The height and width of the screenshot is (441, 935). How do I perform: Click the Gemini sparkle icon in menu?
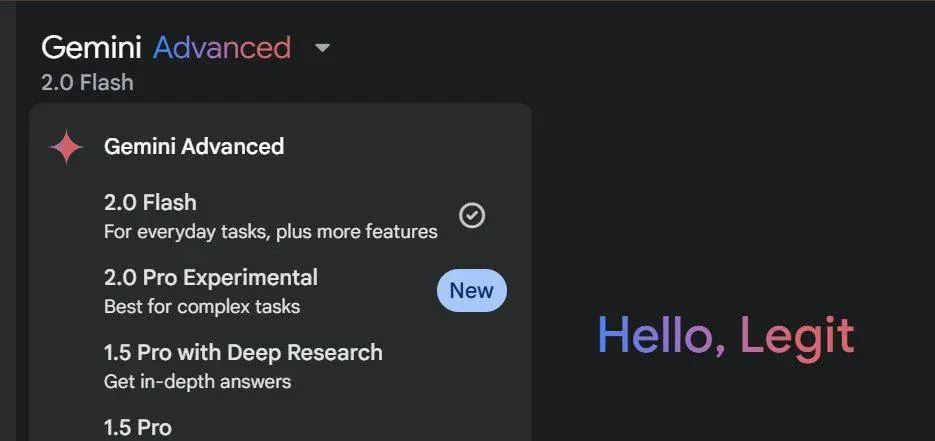tap(66, 147)
